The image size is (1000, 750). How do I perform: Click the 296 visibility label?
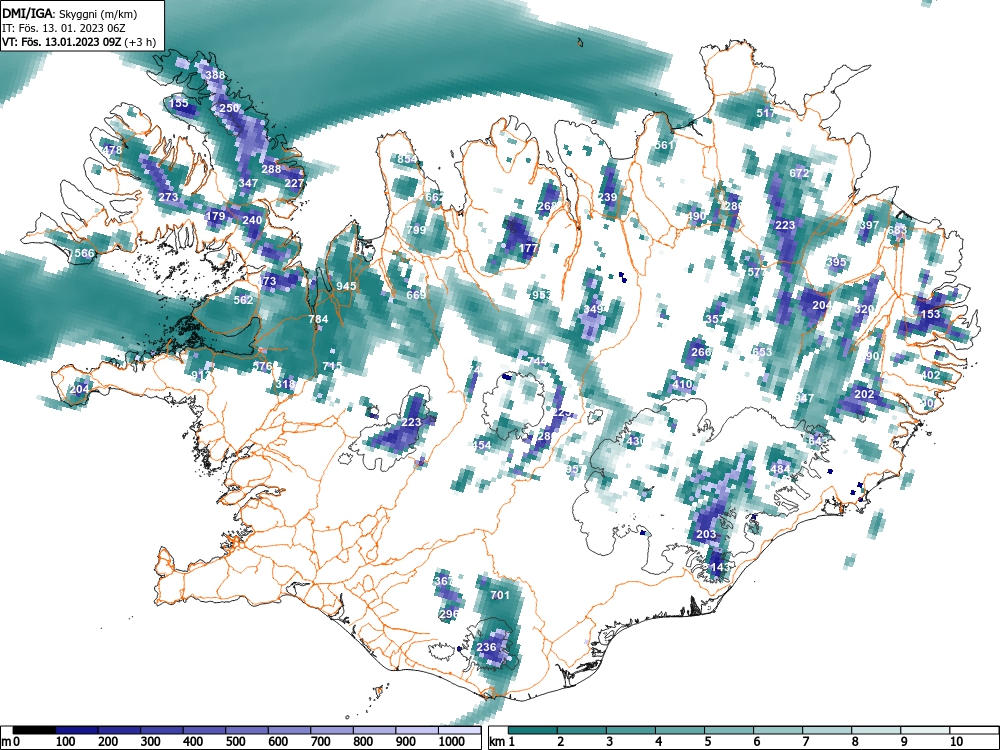449,614
